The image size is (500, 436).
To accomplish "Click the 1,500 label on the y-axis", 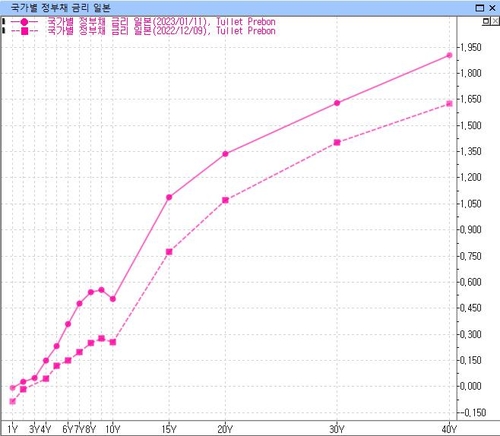I will 471,126.
